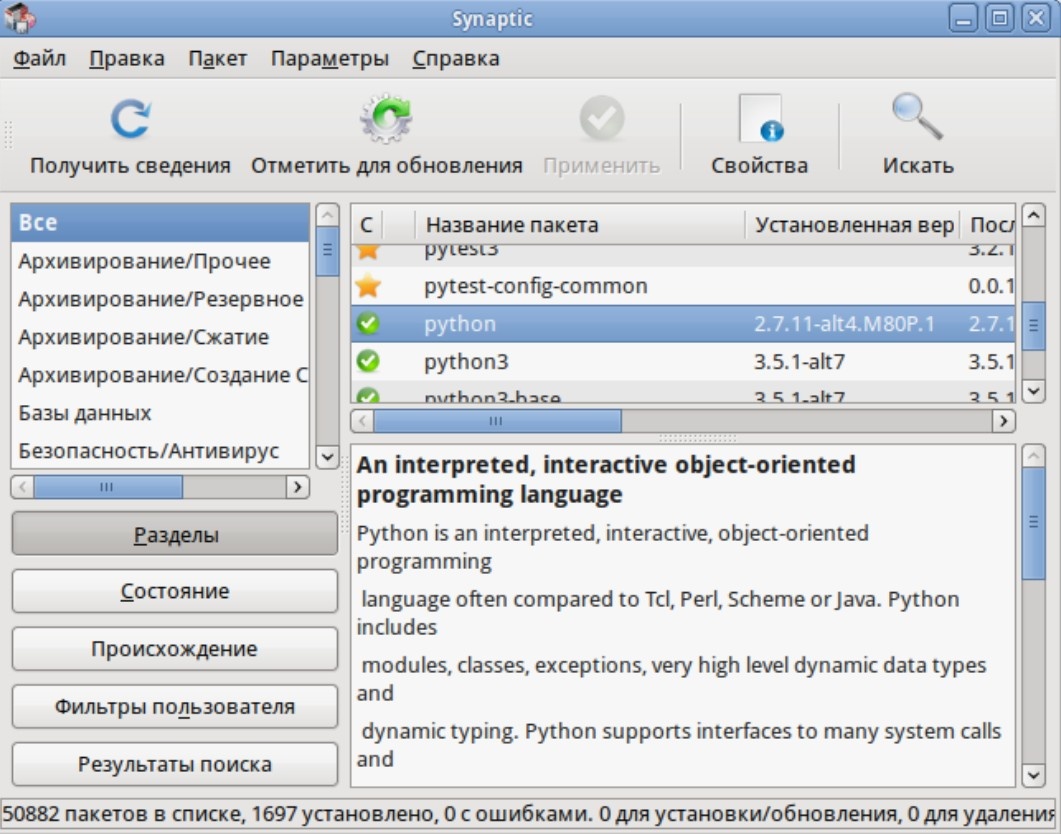
Task: Click the Reload package info icon
Action: [131, 119]
